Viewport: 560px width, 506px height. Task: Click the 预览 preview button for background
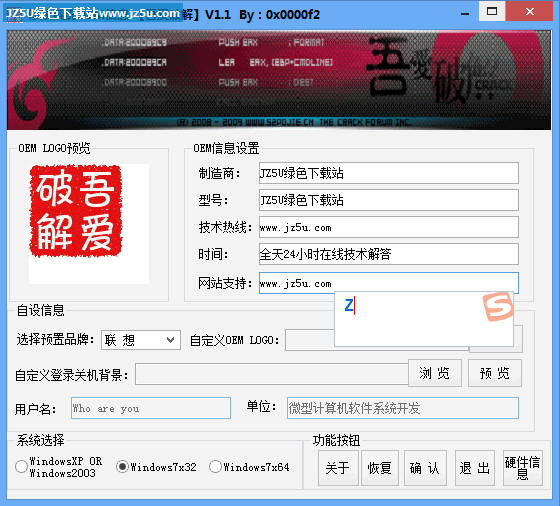pos(495,373)
